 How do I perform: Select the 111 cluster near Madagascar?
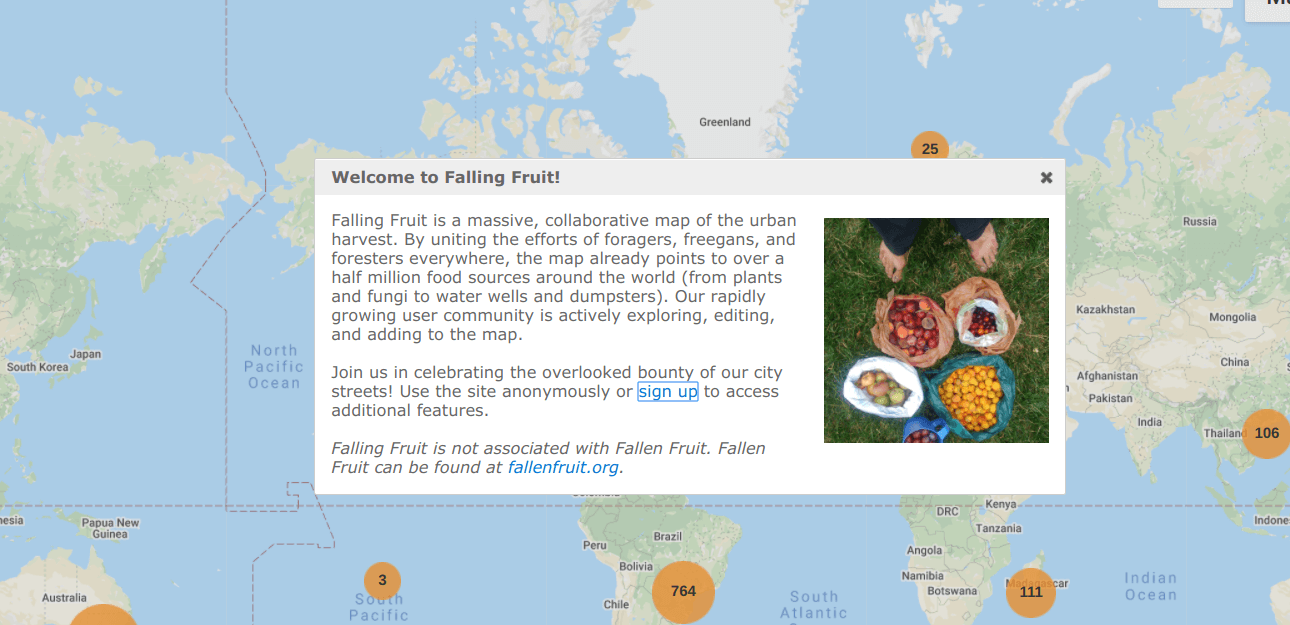tap(1031, 592)
